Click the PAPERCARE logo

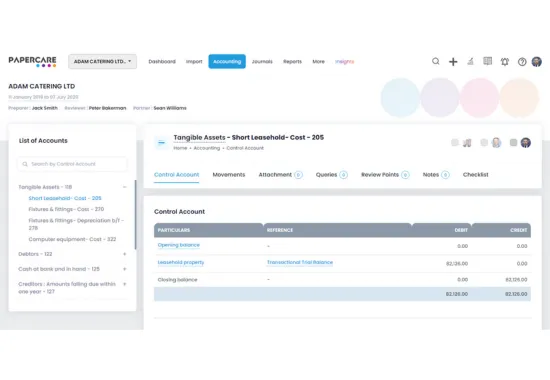[x=32, y=61]
